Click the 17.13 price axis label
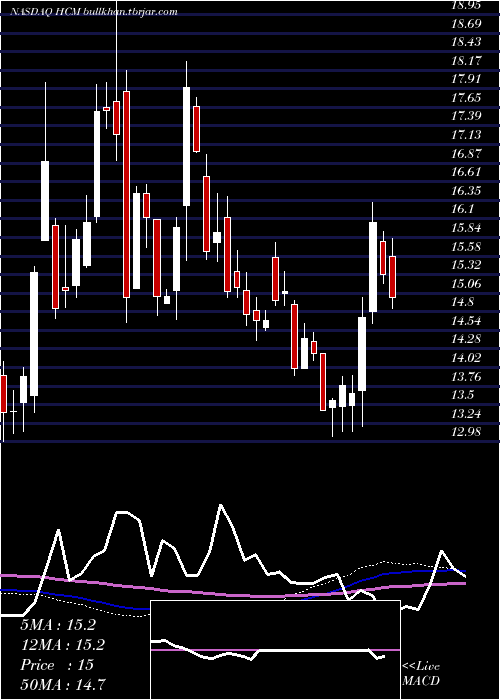The height and width of the screenshot is (700, 500). [466, 135]
